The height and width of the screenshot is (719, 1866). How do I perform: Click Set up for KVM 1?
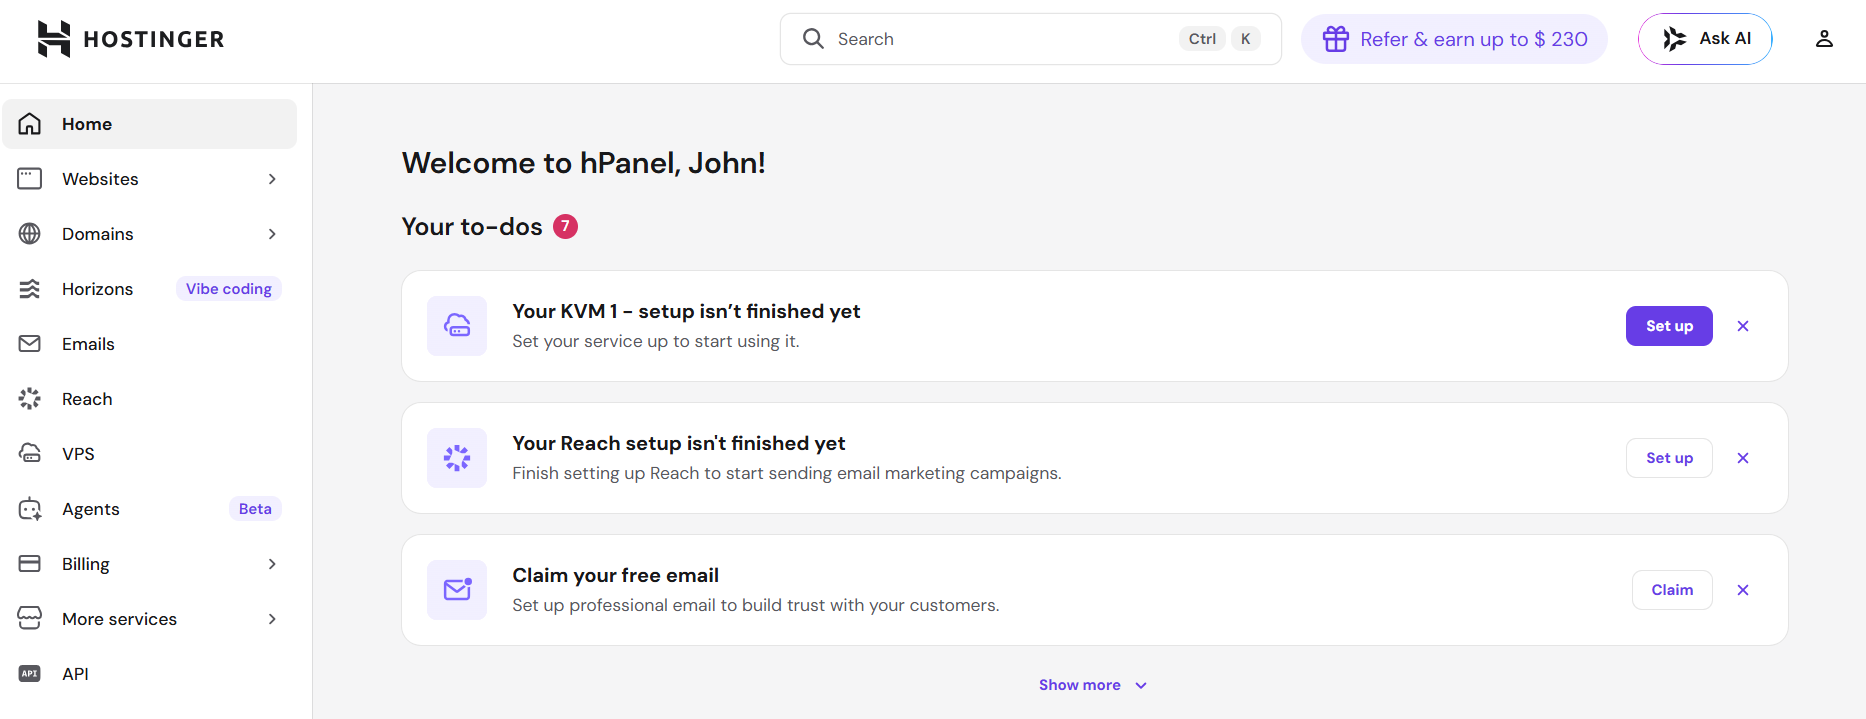click(1669, 326)
